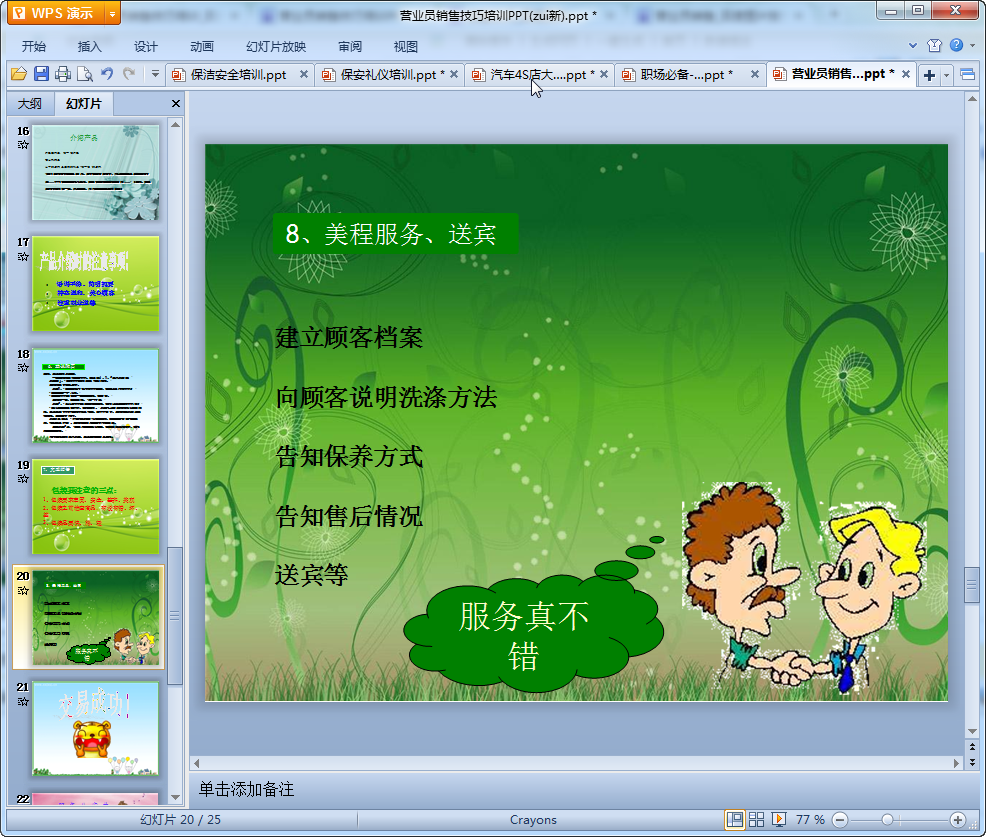Switch to the 幻灯片 pane tab

84,103
